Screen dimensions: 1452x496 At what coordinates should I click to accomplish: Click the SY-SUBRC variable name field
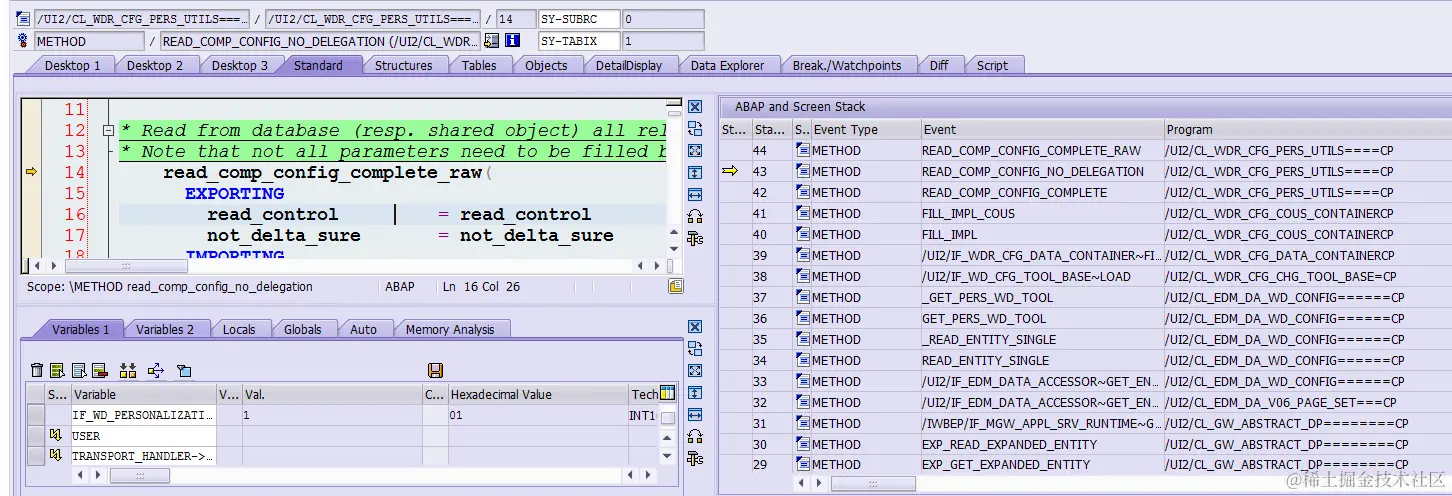578,19
